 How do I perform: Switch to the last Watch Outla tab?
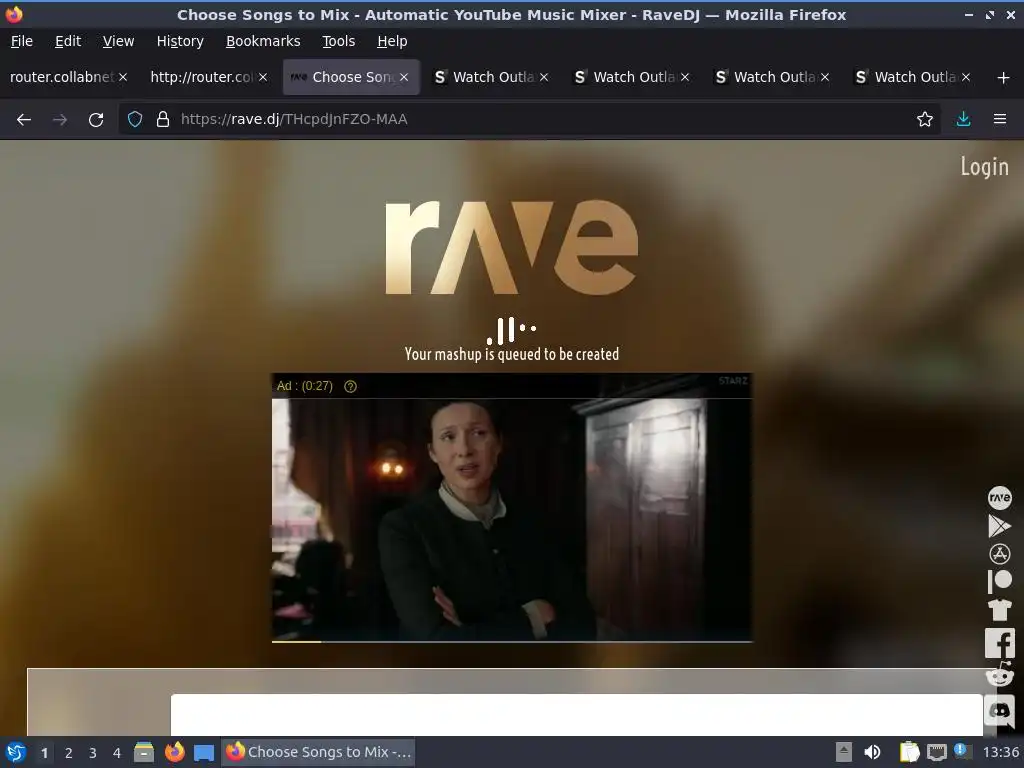(914, 77)
